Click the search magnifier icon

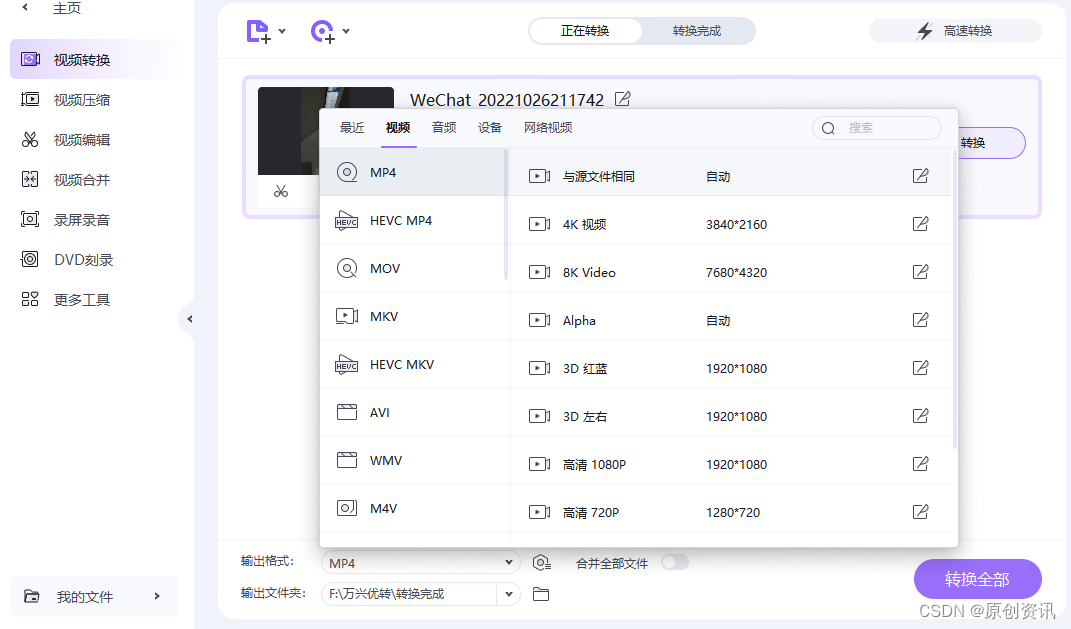pos(829,128)
